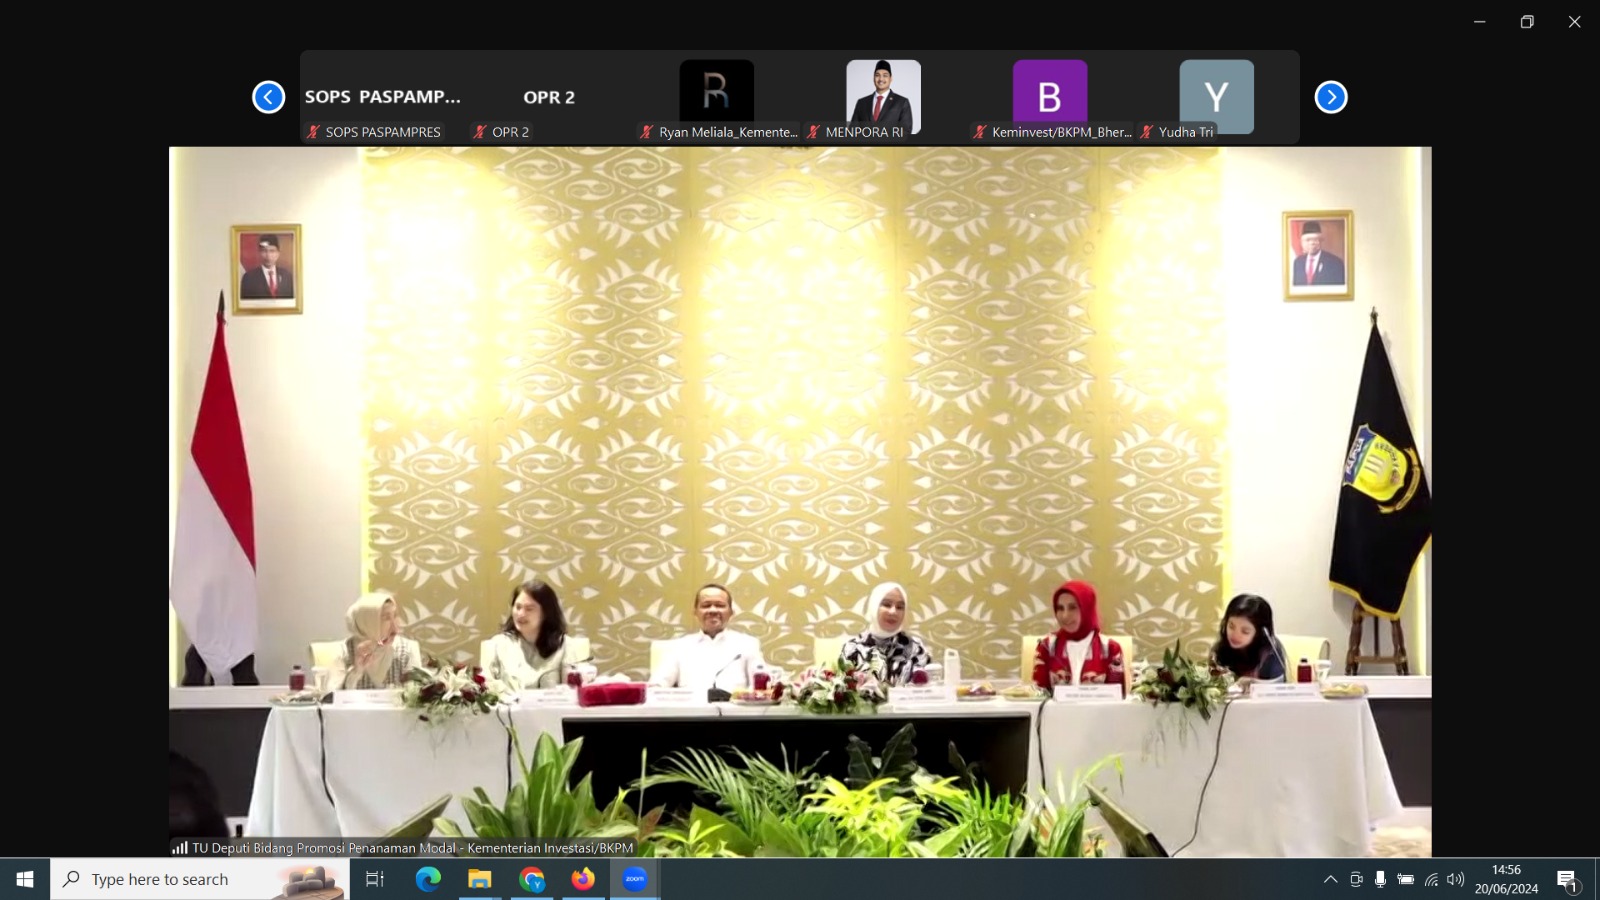Open File Explorer from the taskbar
1600x900 pixels.
click(480, 879)
